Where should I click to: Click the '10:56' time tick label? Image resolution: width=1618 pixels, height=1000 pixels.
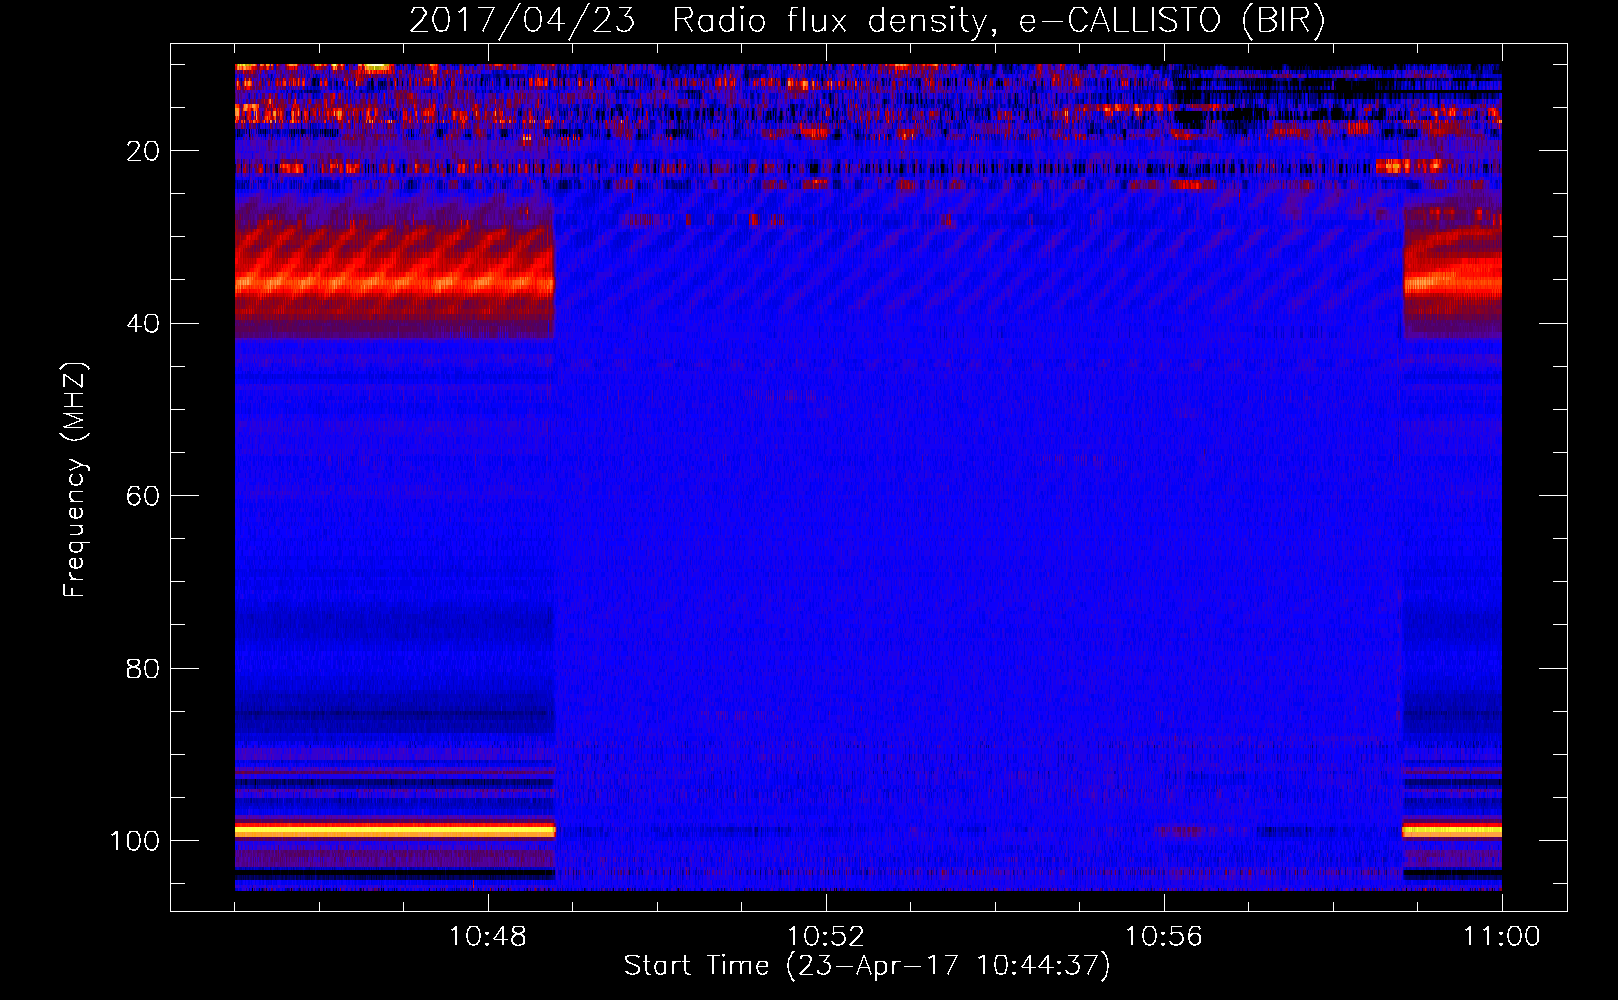coord(1164,937)
